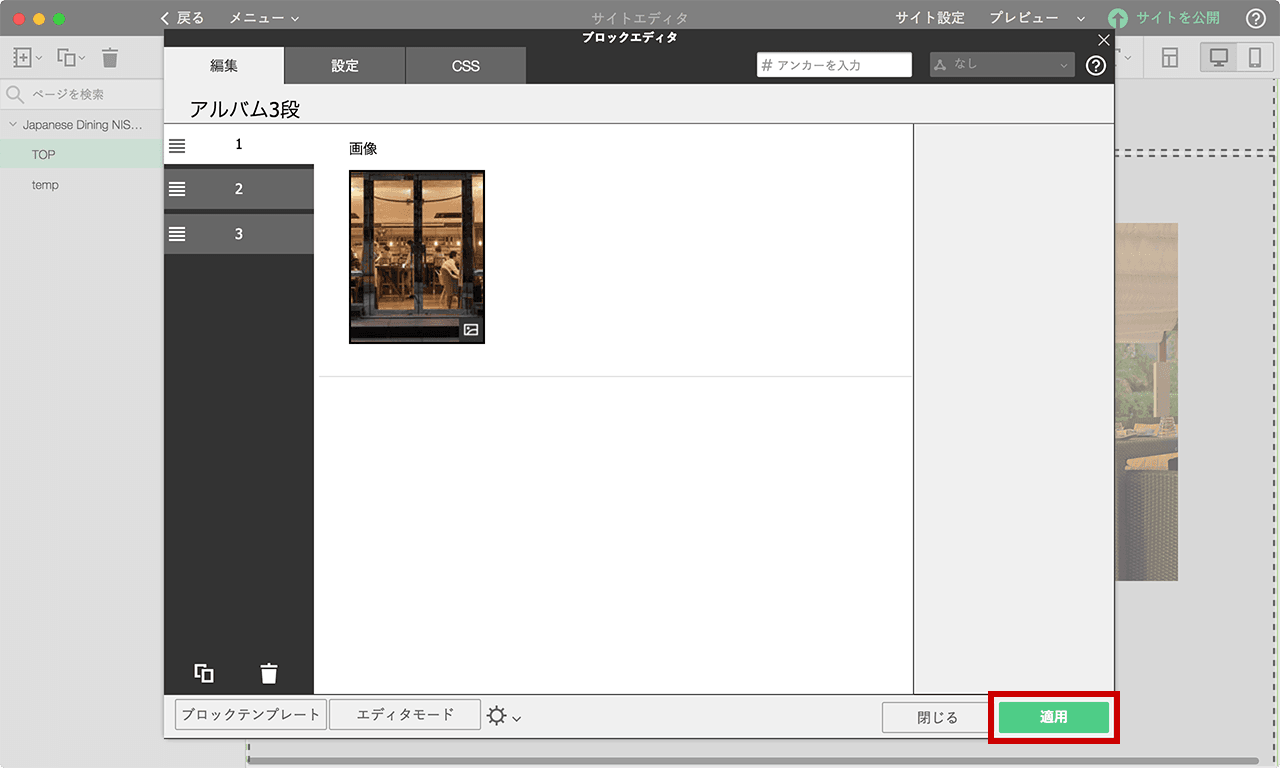Open the ブロックテンプレート block template button
Screen dimensions: 1280x768
point(251,714)
